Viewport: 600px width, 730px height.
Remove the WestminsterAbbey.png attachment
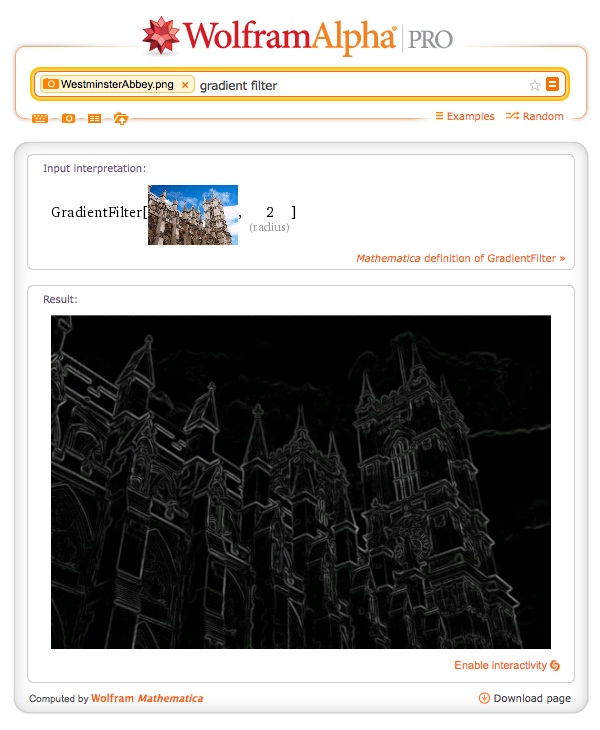pos(185,85)
